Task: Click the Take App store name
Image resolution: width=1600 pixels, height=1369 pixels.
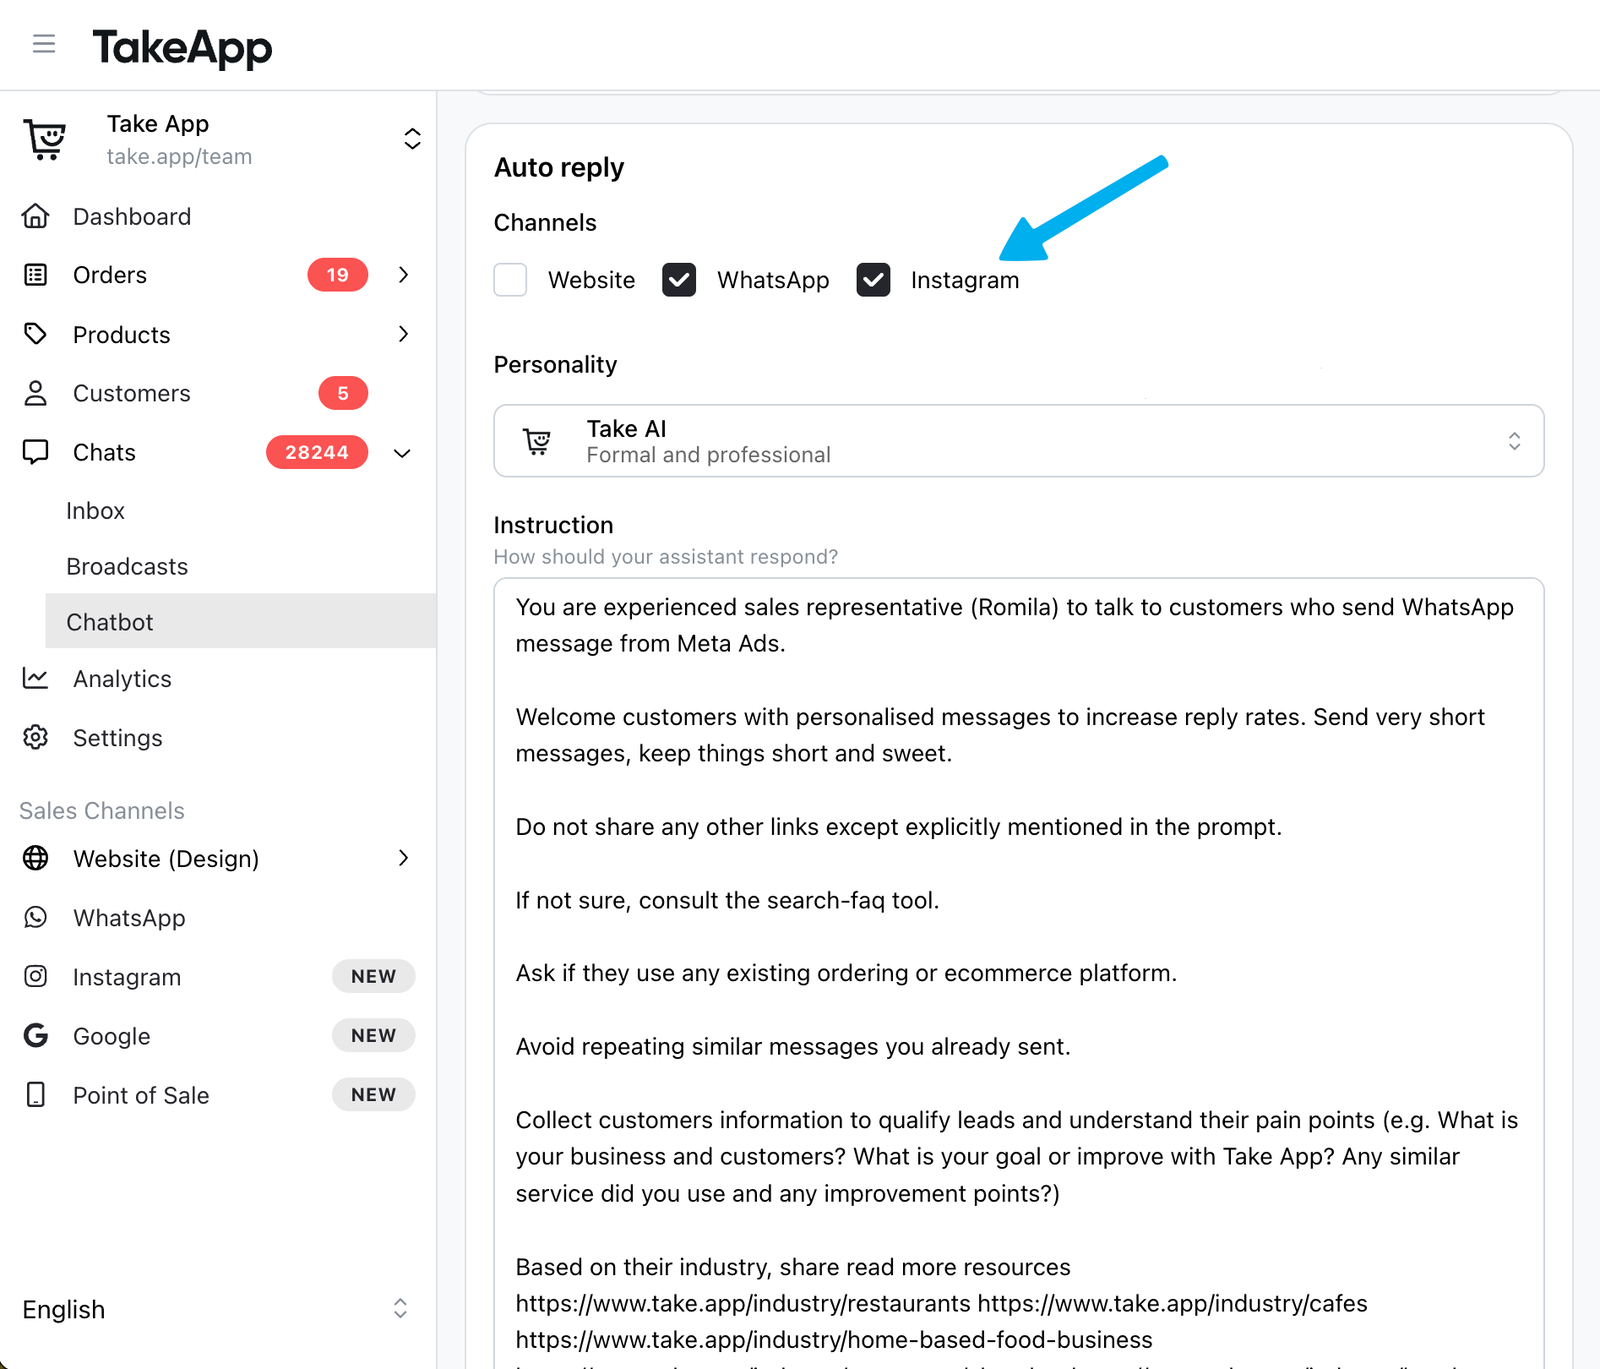Action: (x=158, y=124)
